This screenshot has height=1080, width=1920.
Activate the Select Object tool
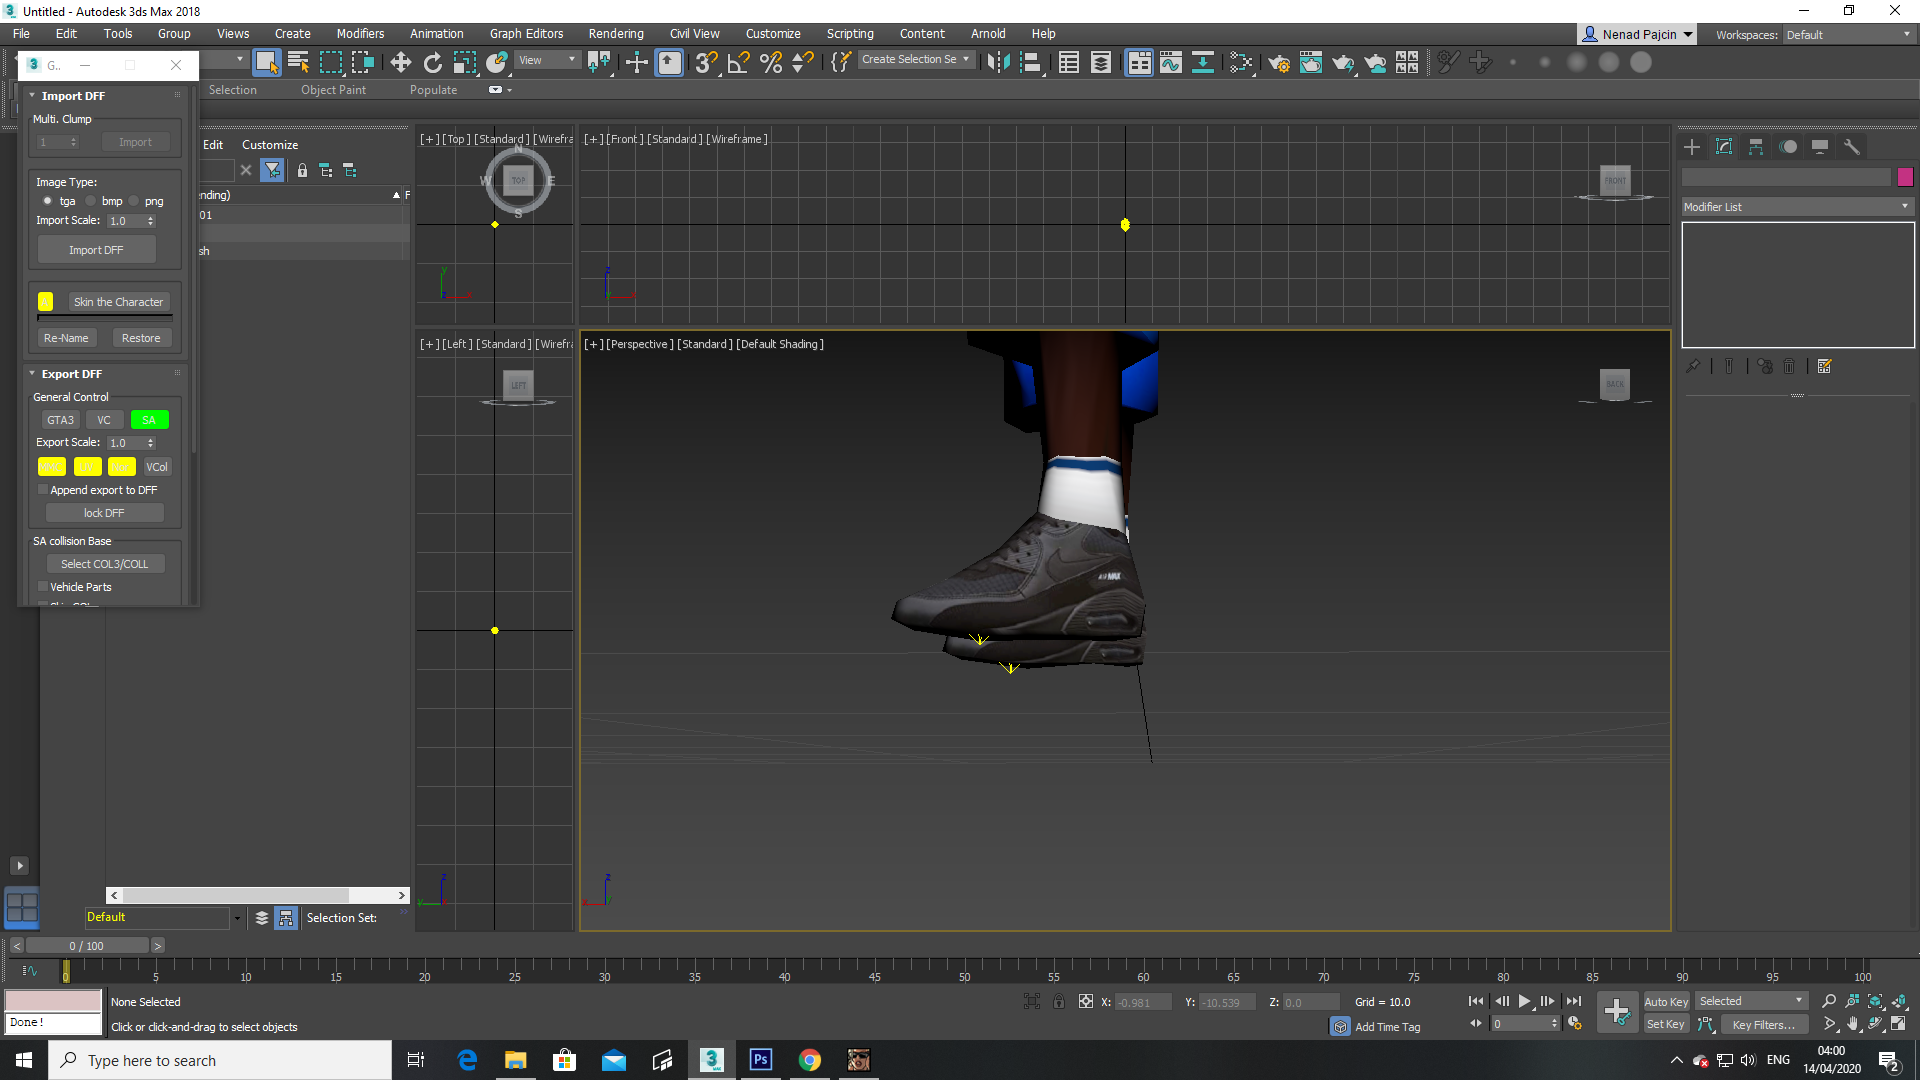[266, 62]
